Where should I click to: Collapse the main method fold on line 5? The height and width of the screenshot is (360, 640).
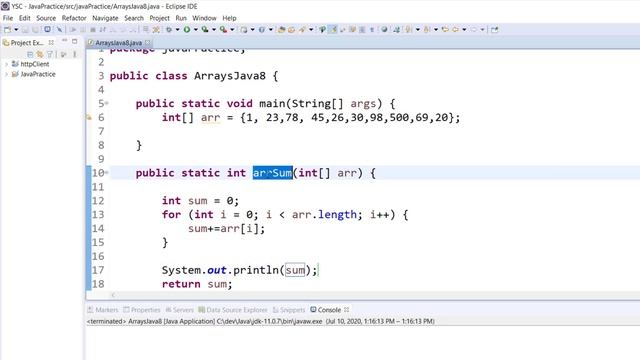(x=107, y=103)
